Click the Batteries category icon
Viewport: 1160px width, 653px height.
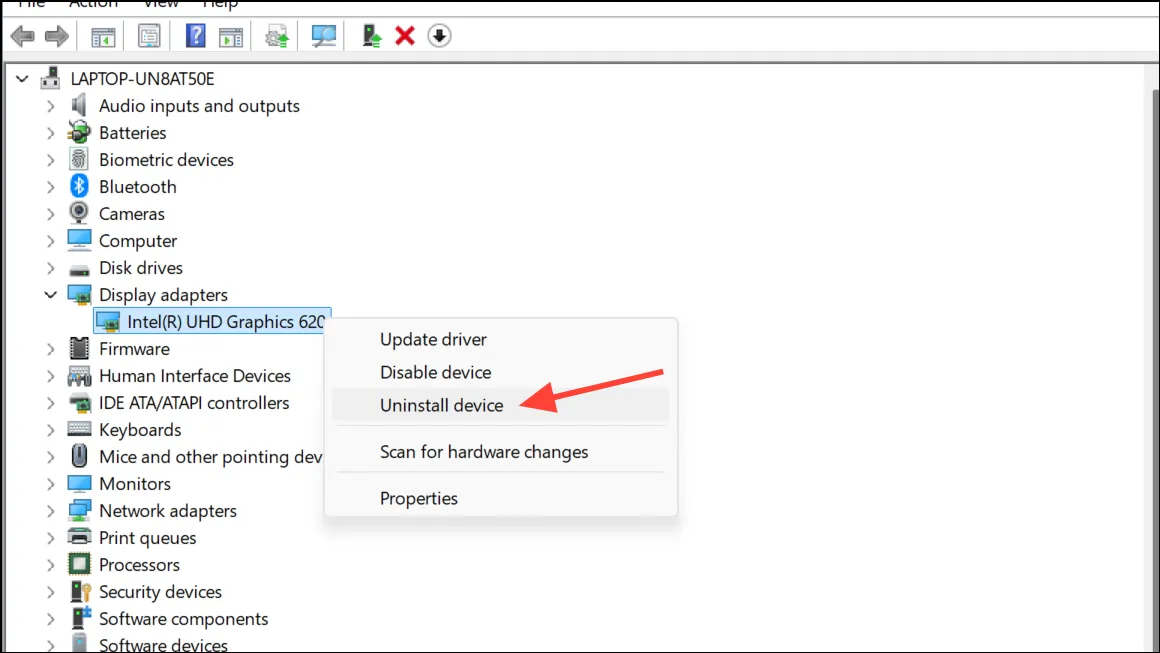78,132
